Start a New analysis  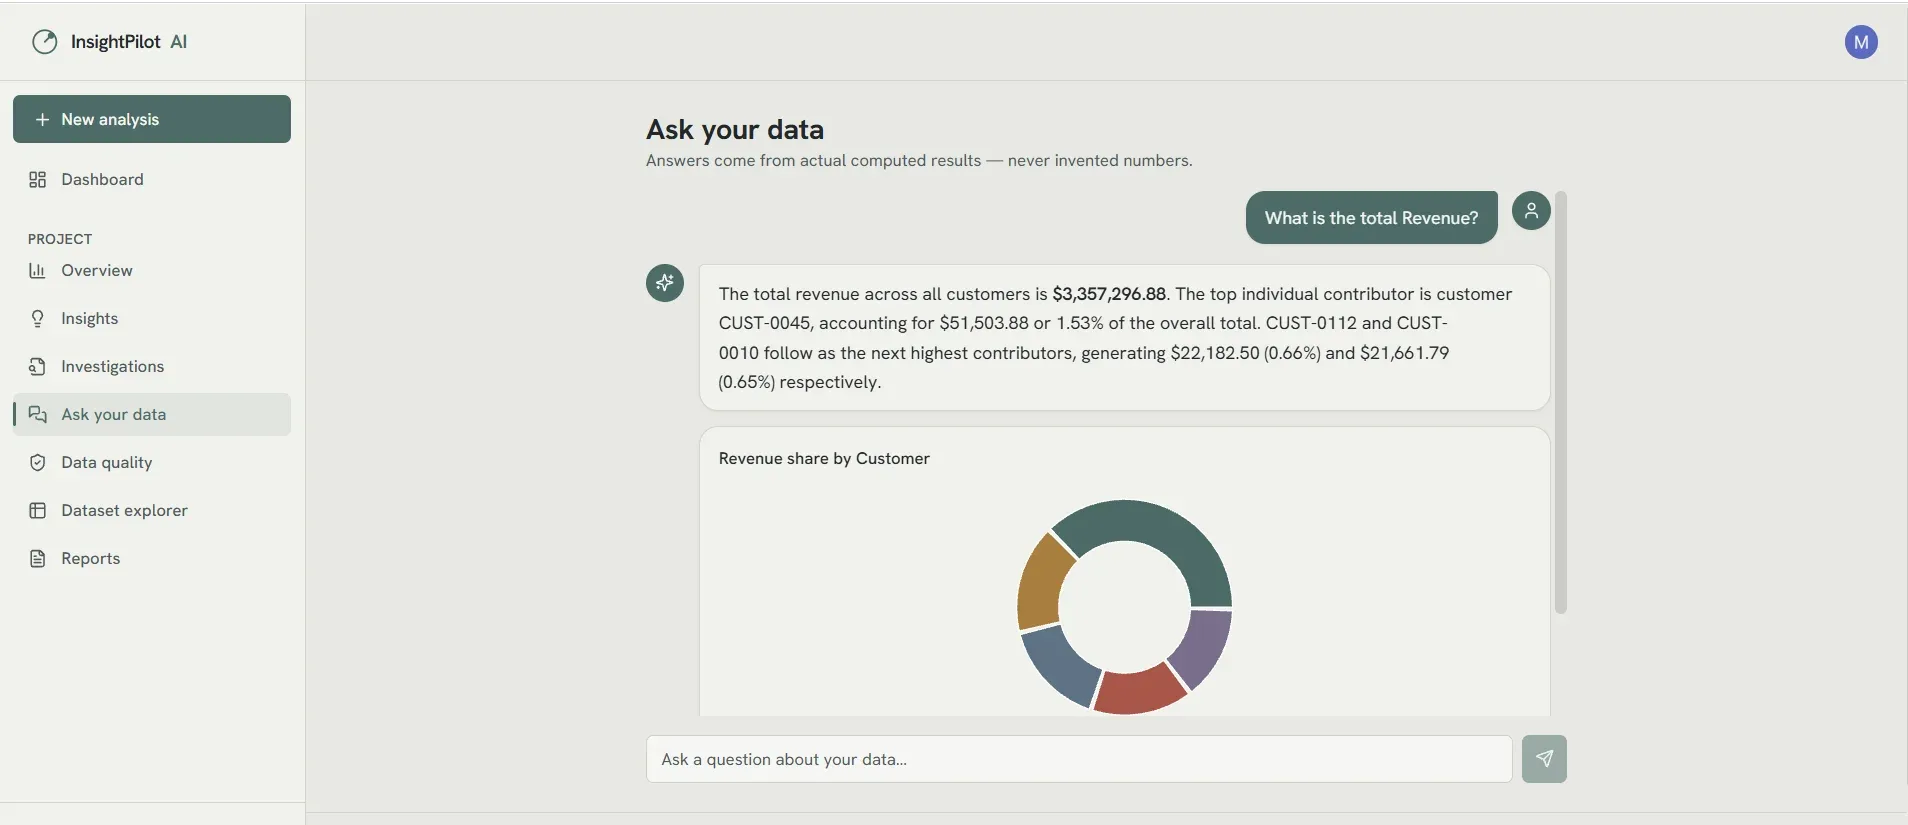coord(152,119)
